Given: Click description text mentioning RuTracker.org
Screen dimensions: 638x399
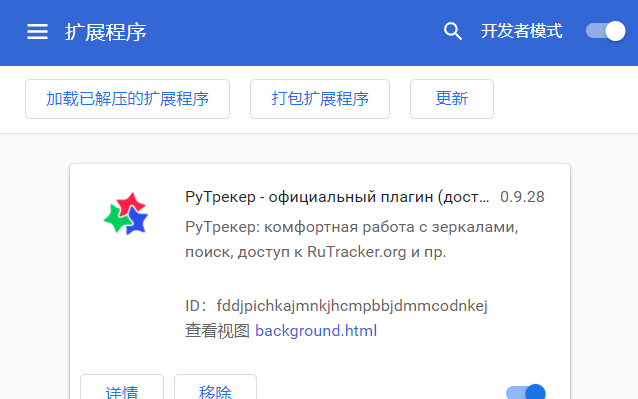Looking at the screenshot, I should [x=352, y=240].
